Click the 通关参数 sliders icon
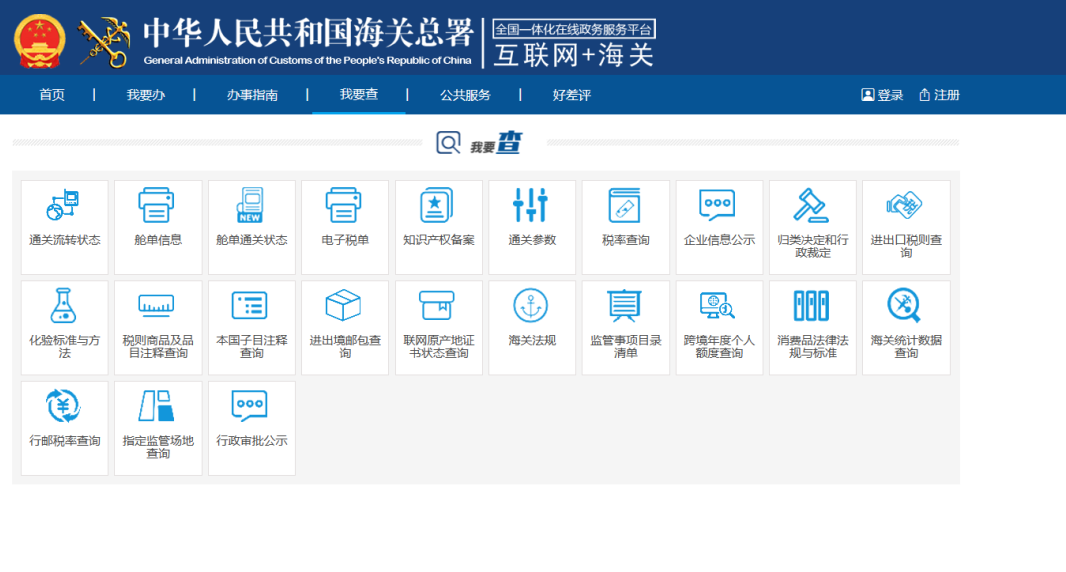The image size is (1066, 572). pyautogui.click(x=531, y=206)
